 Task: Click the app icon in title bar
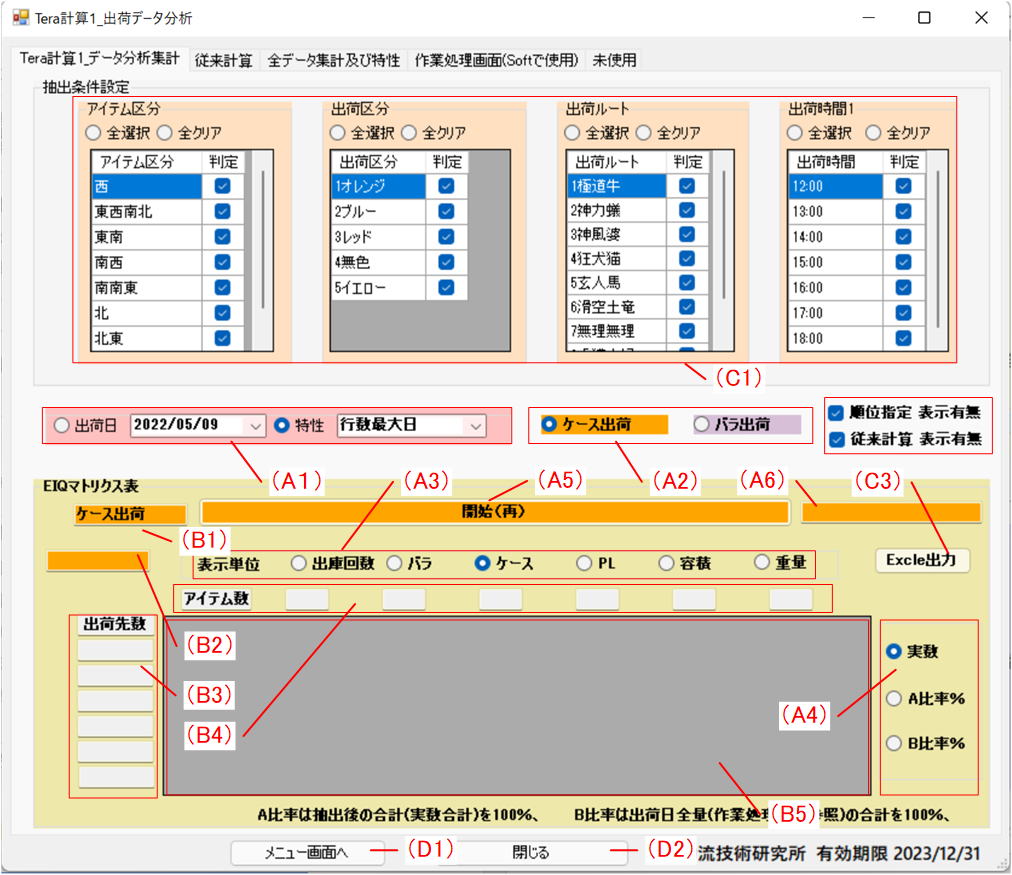[20, 18]
